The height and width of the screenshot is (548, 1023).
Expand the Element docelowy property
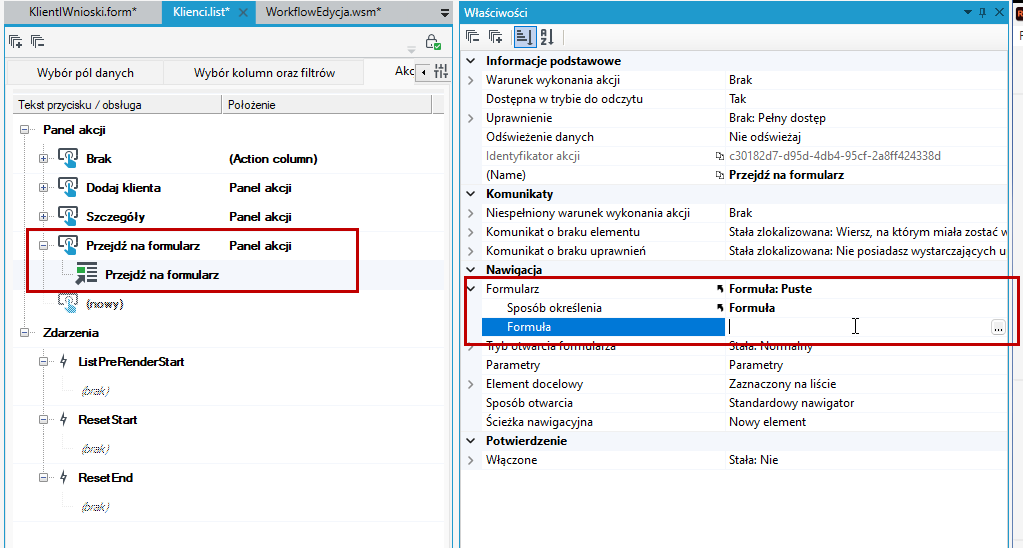pyautogui.click(x=471, y=384)
